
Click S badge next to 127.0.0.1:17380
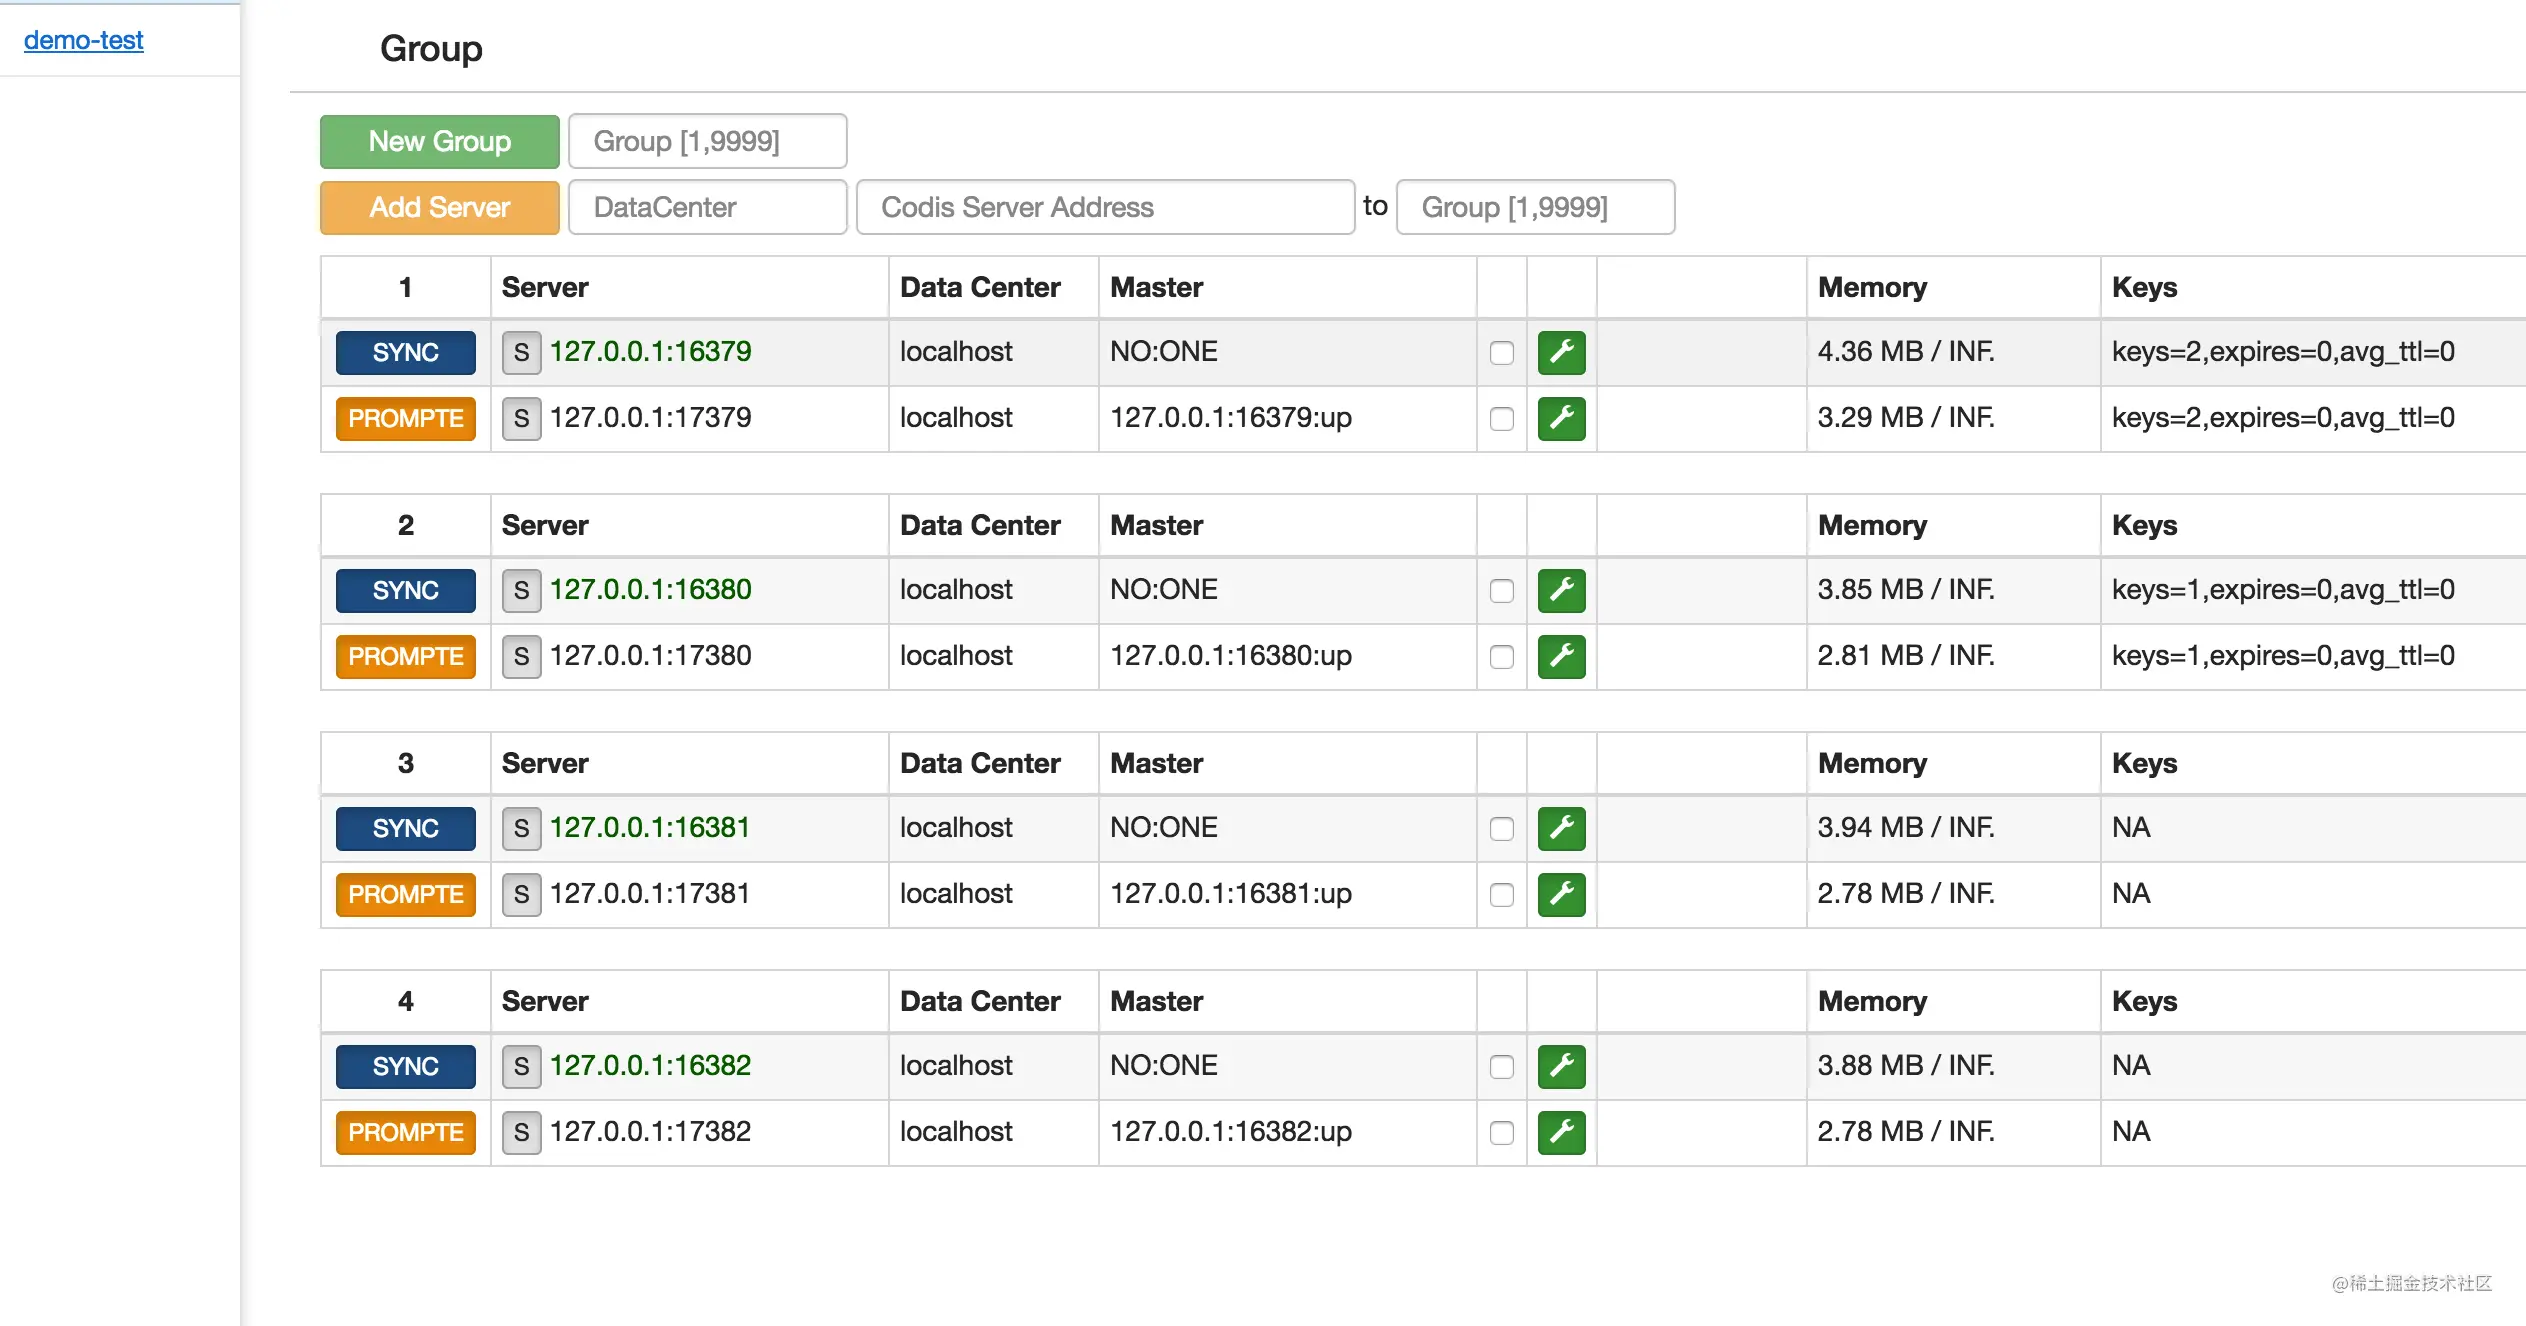(x=521, y=656)
